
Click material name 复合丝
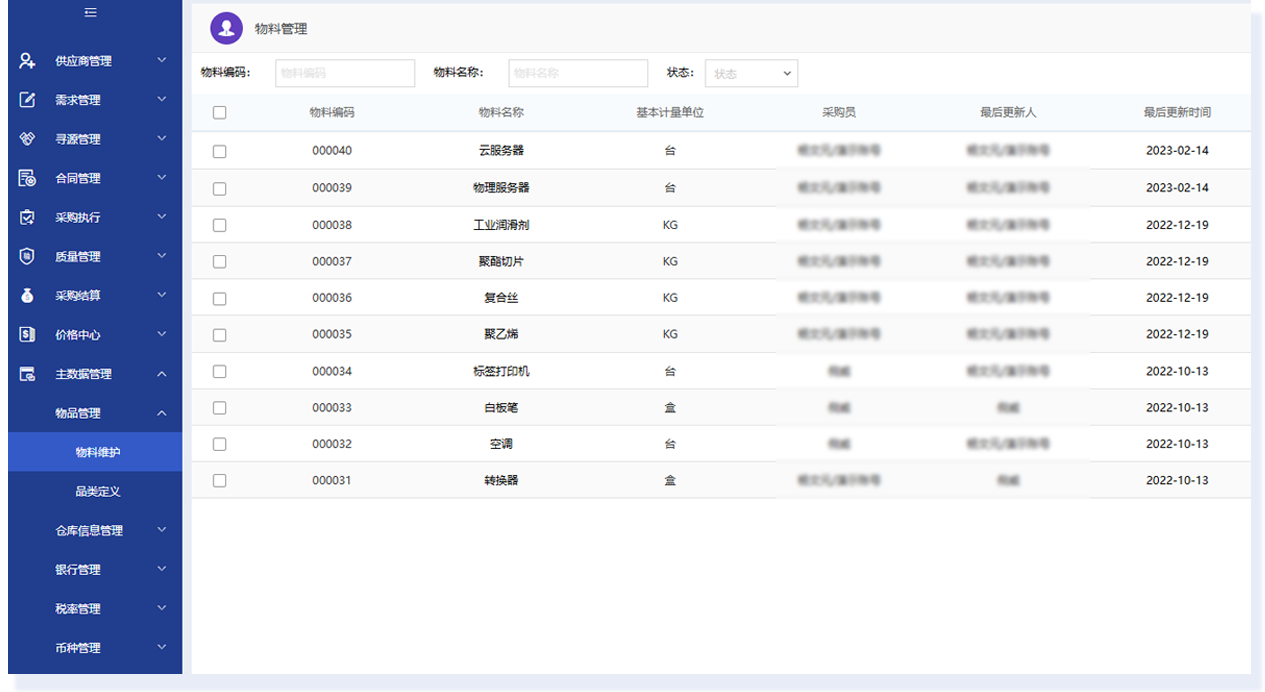[501, 298]
